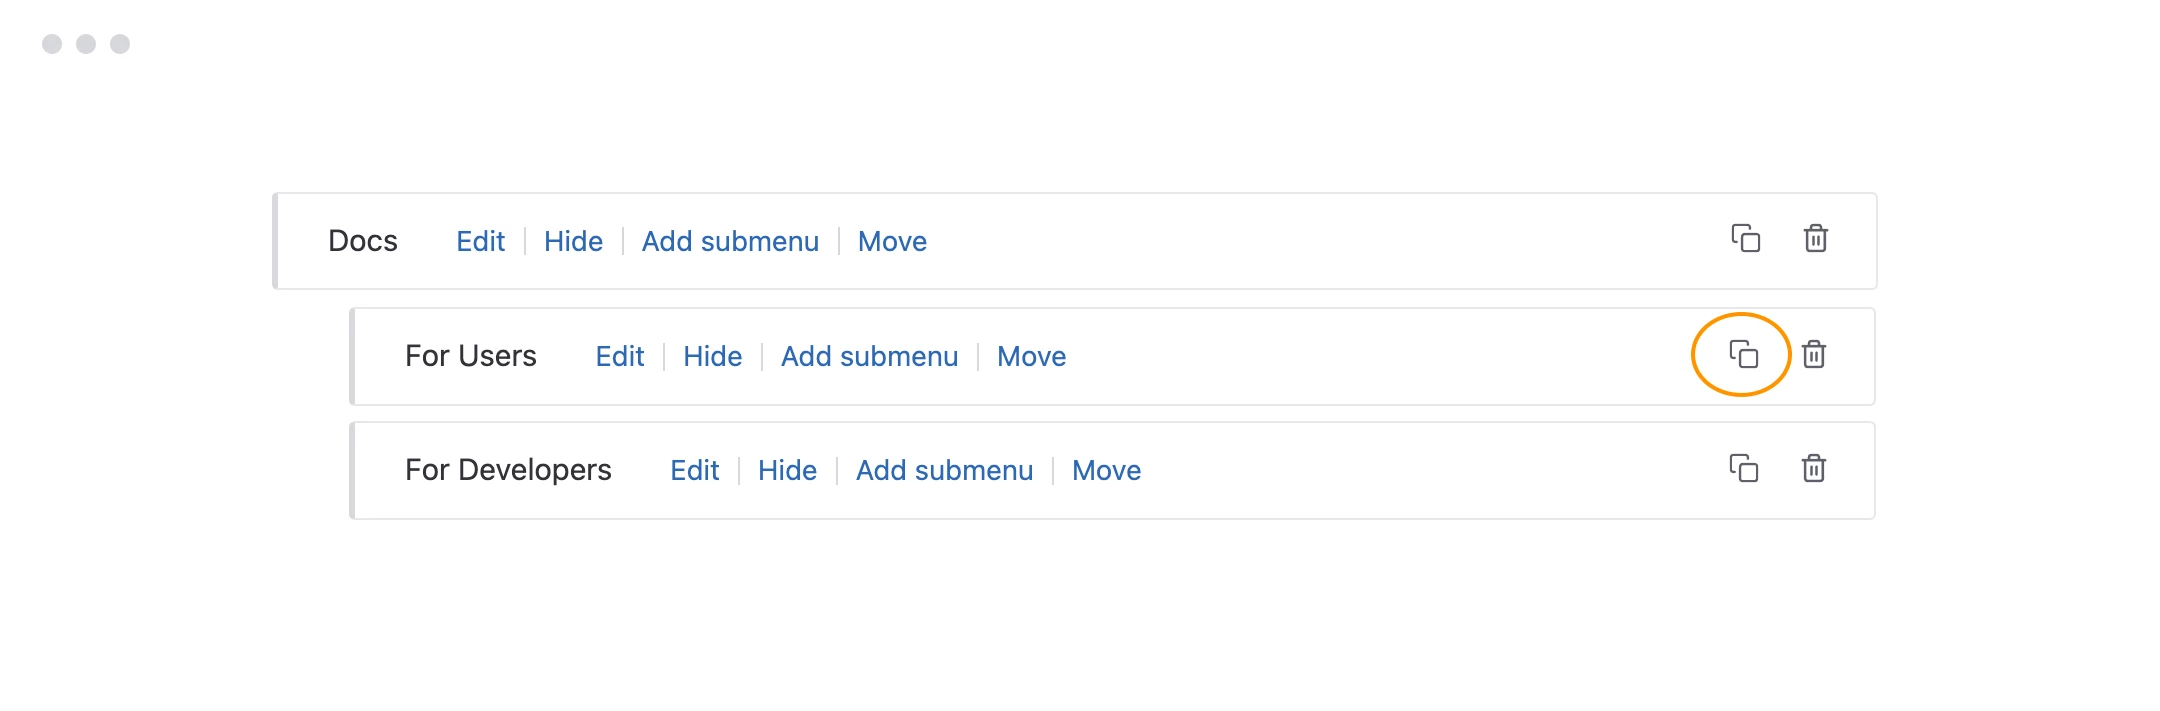Edit the Docs menu item
Image resolution: width=2160 pixels, height=711 pixels.
tap(480, 241)
